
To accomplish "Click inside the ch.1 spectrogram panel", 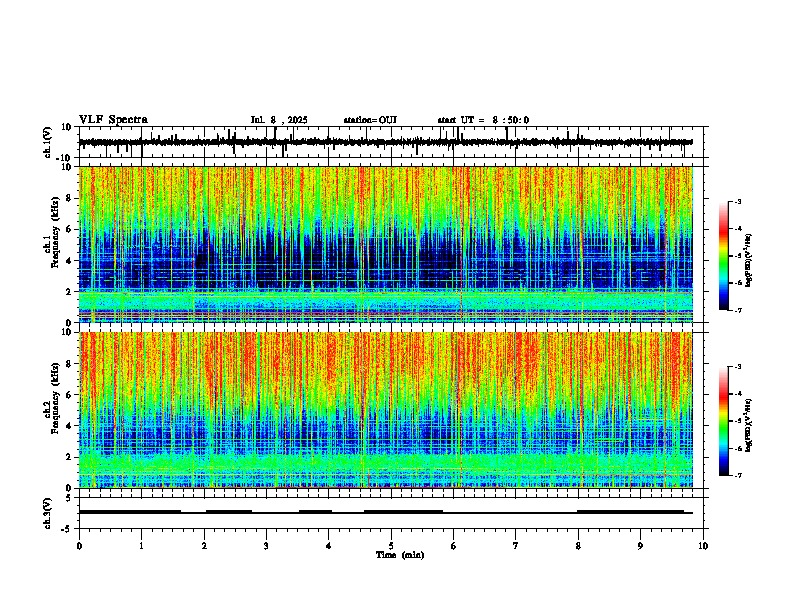I will pyautogui.click(x=385, y=244).
